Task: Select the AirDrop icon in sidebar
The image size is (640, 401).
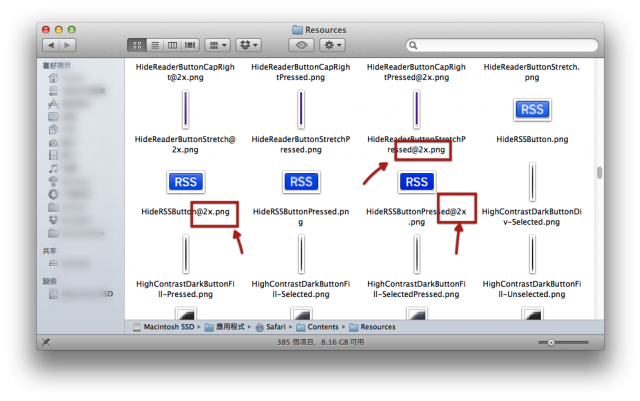Action: coord(53,181)
